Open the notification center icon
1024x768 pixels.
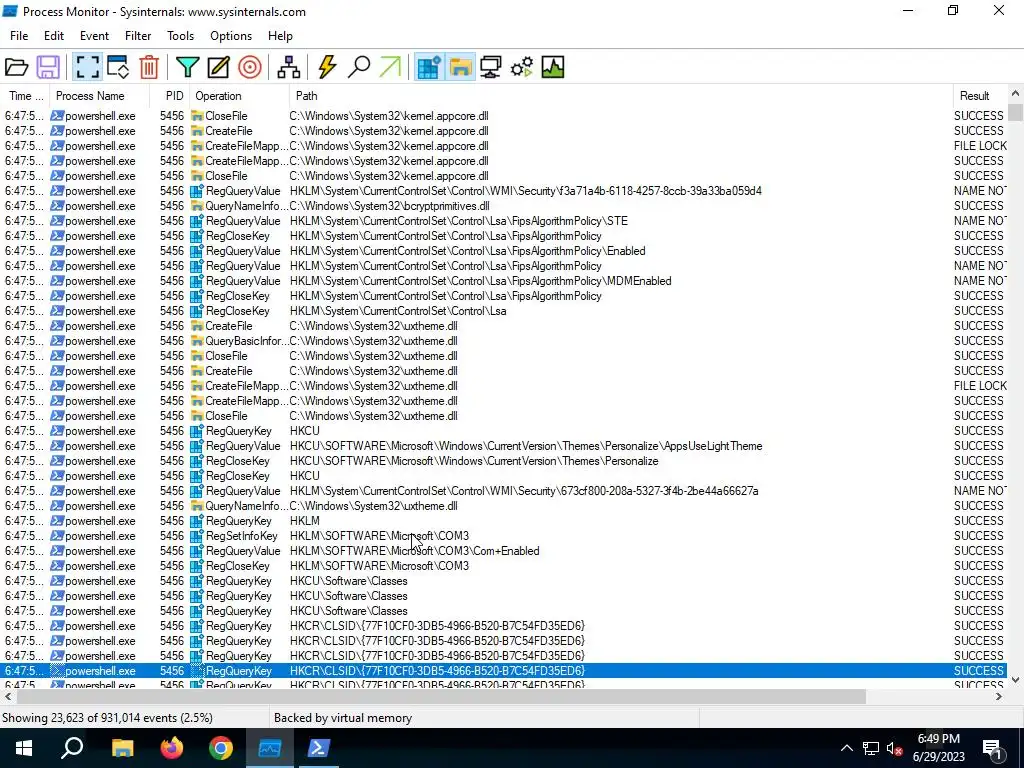993,748
